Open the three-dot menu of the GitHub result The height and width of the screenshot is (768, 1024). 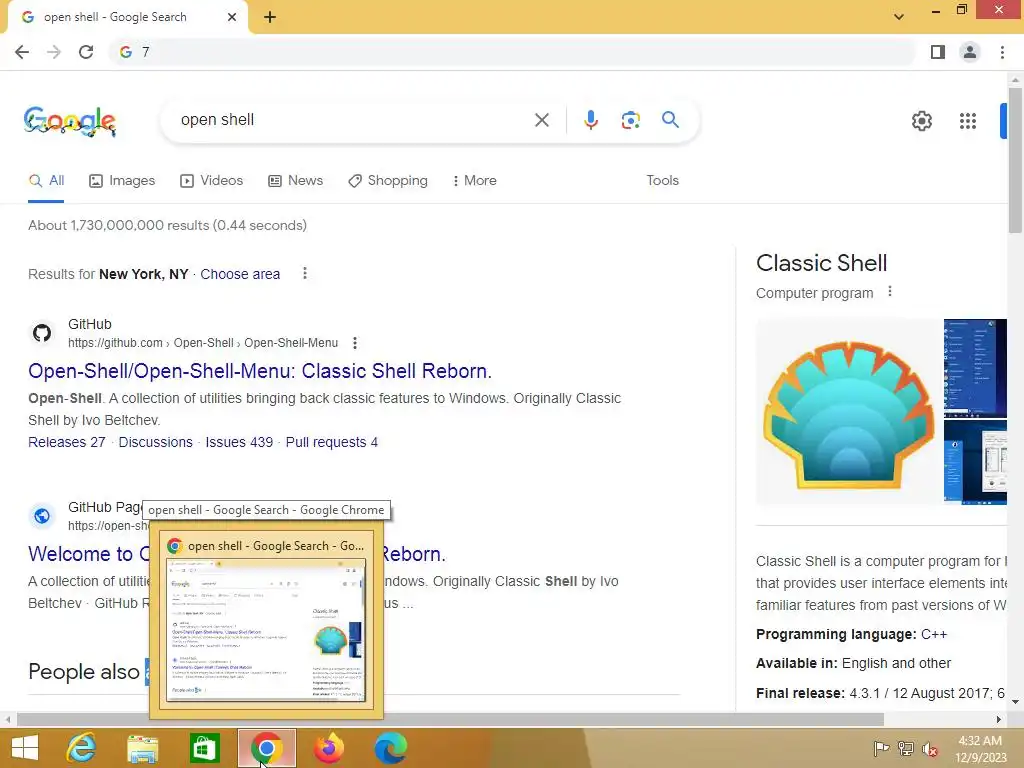pyautogui.click(x=355, y=343)
